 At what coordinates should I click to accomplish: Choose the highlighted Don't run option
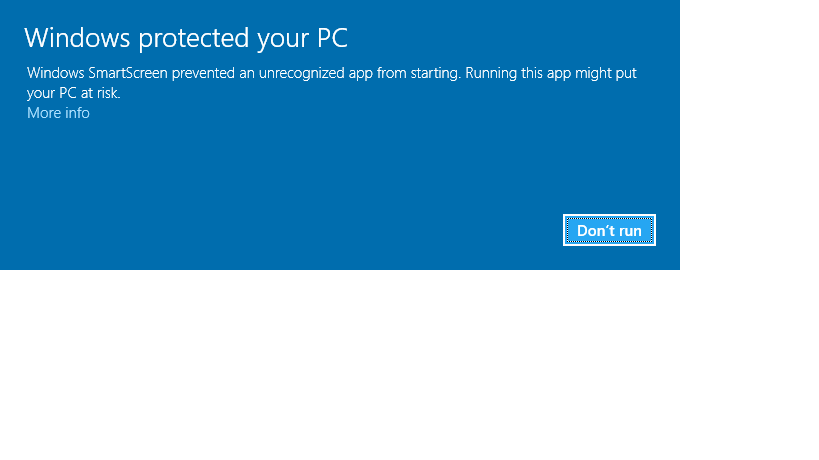(609, 231)
